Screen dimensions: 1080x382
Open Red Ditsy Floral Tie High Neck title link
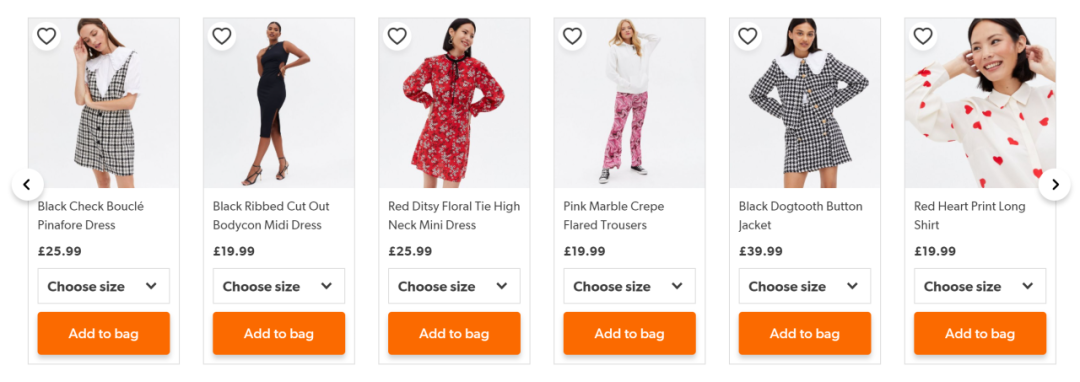(454, 215)
